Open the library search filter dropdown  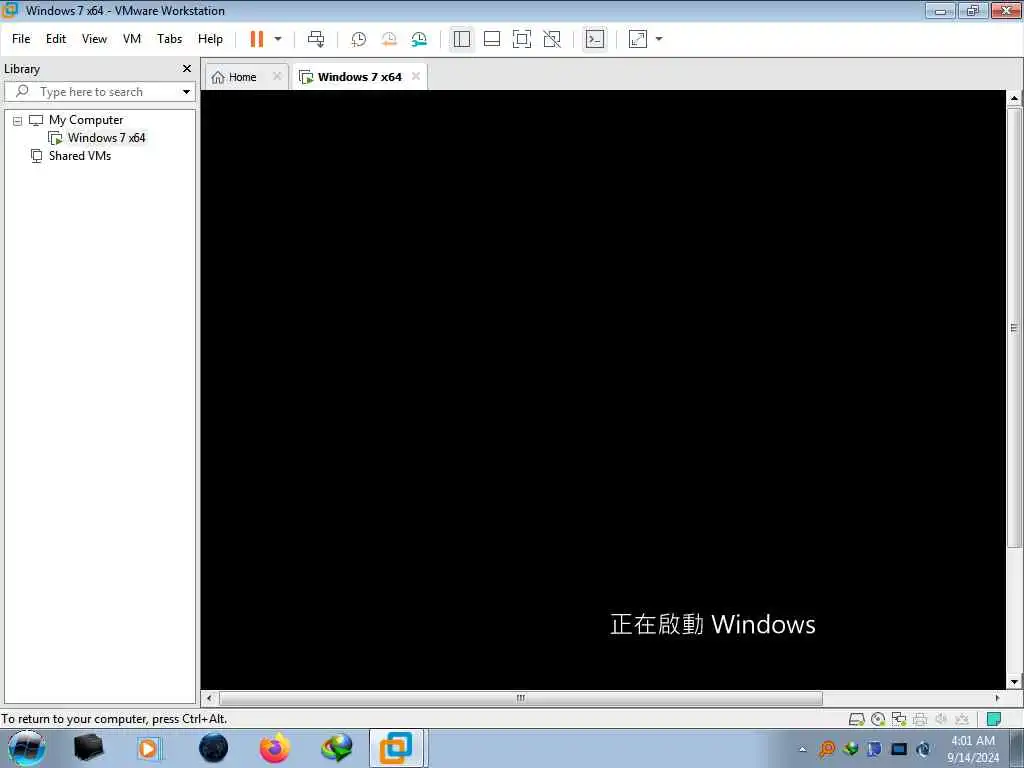[186, 92]
